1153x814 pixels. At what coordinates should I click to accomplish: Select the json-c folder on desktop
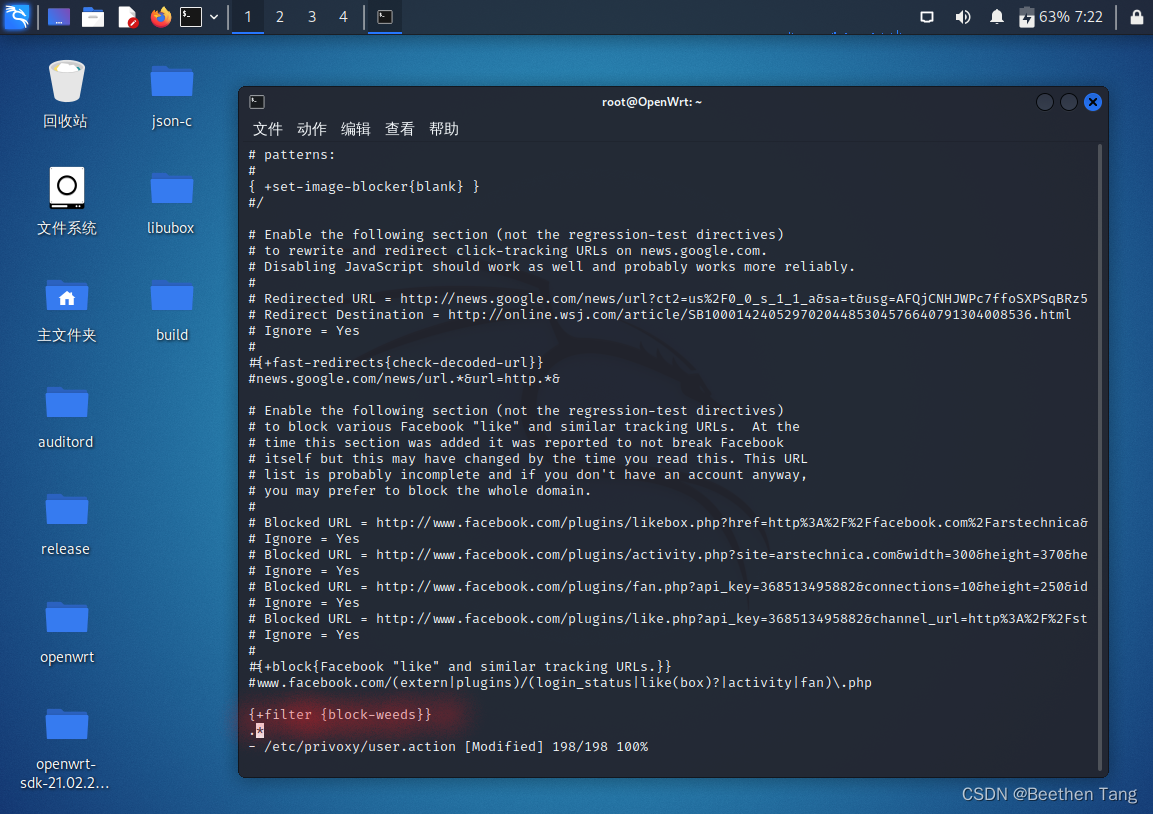pos(171,95)
